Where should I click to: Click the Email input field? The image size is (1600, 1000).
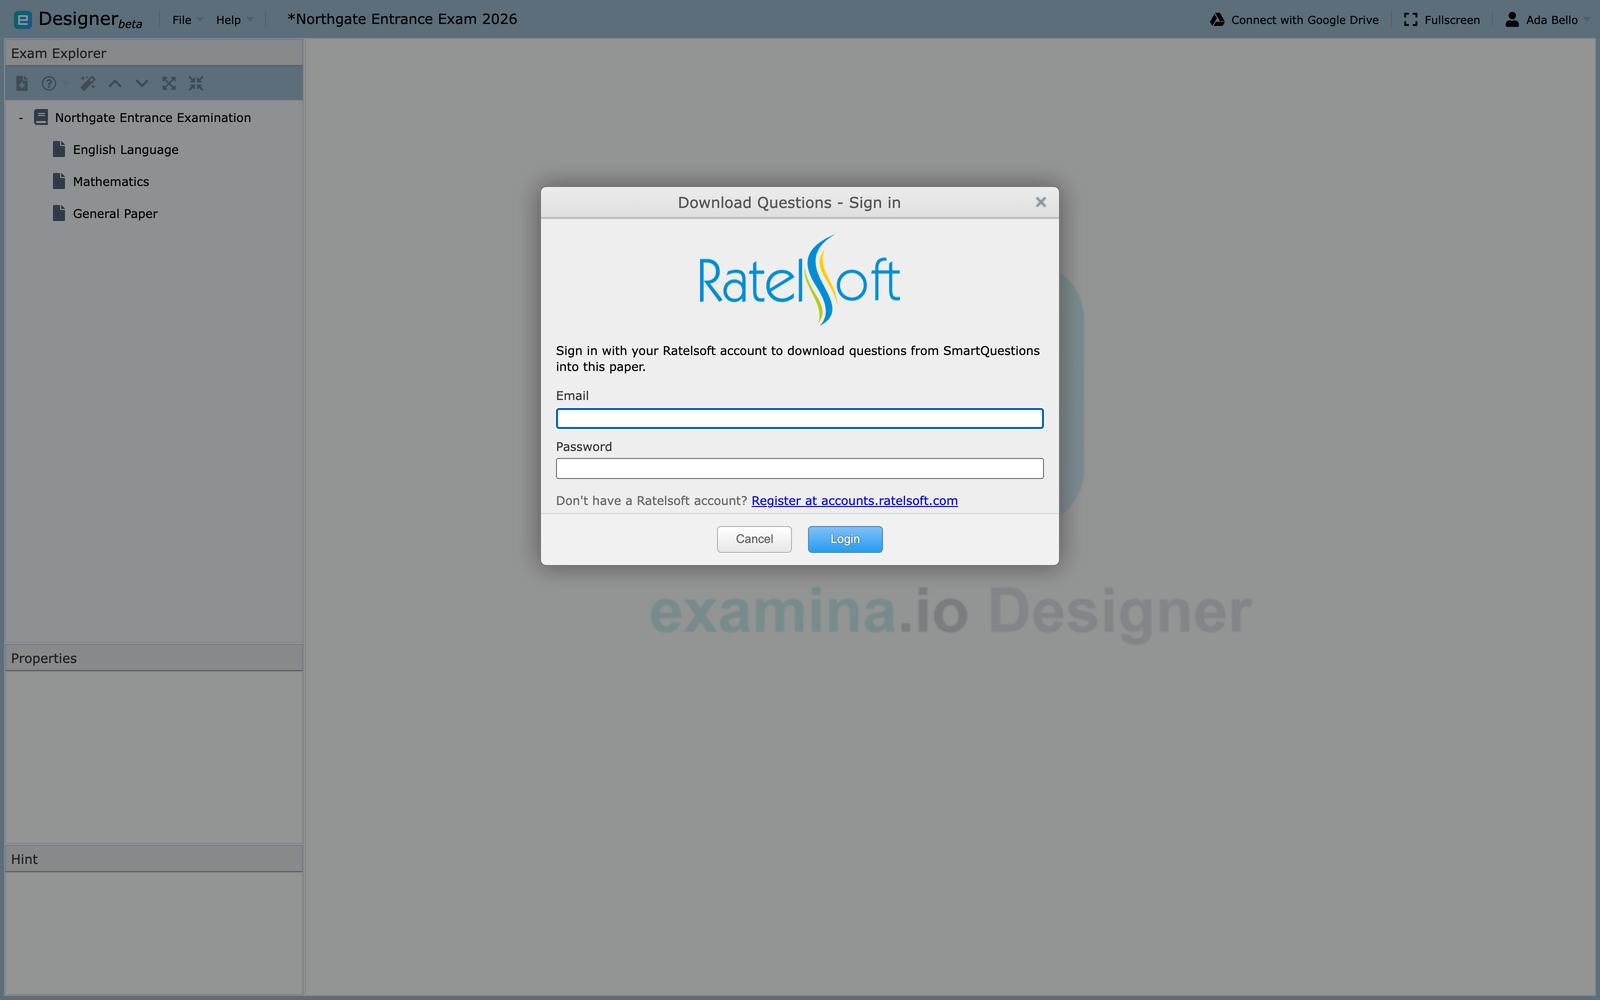tap(800, 418)
